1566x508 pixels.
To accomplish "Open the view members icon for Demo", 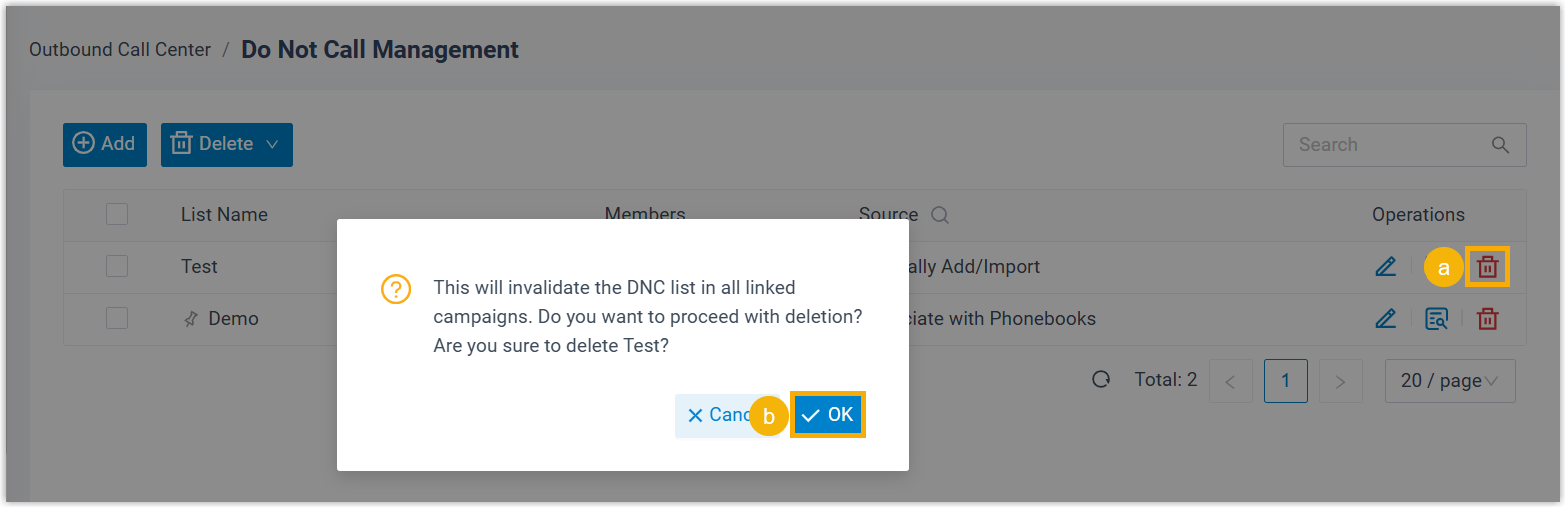I will pos(1436,319).
